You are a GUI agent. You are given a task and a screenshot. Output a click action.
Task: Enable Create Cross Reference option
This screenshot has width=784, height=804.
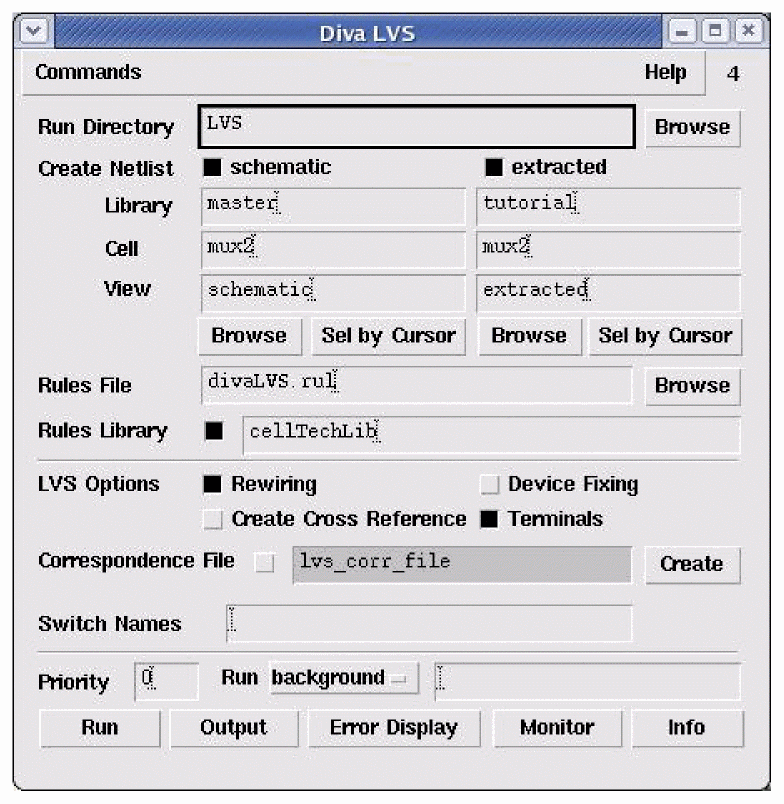point(213,519)
